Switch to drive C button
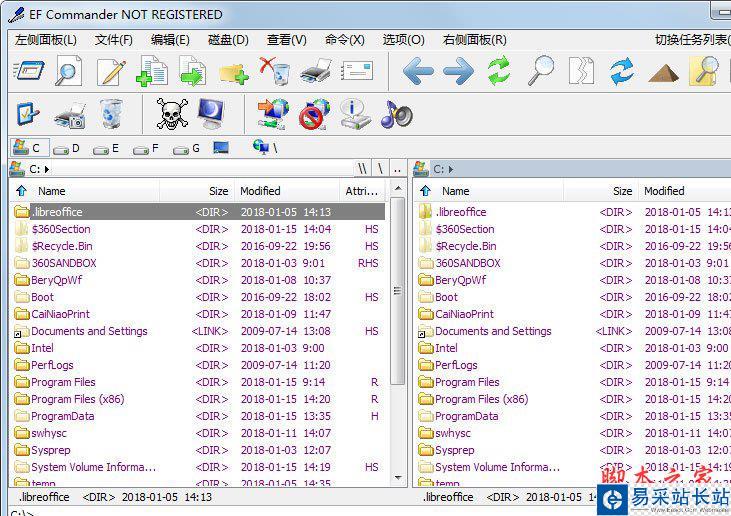Viewport: 731px width, 516px height. [x=29, y=148]
